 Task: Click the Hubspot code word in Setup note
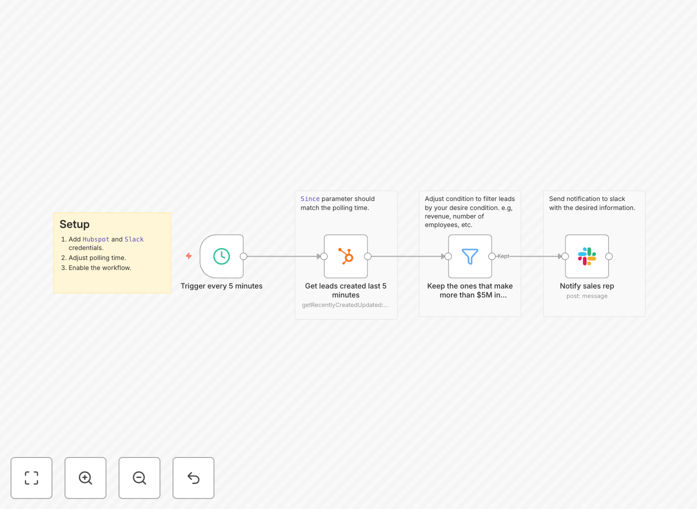tap(96, 239)
